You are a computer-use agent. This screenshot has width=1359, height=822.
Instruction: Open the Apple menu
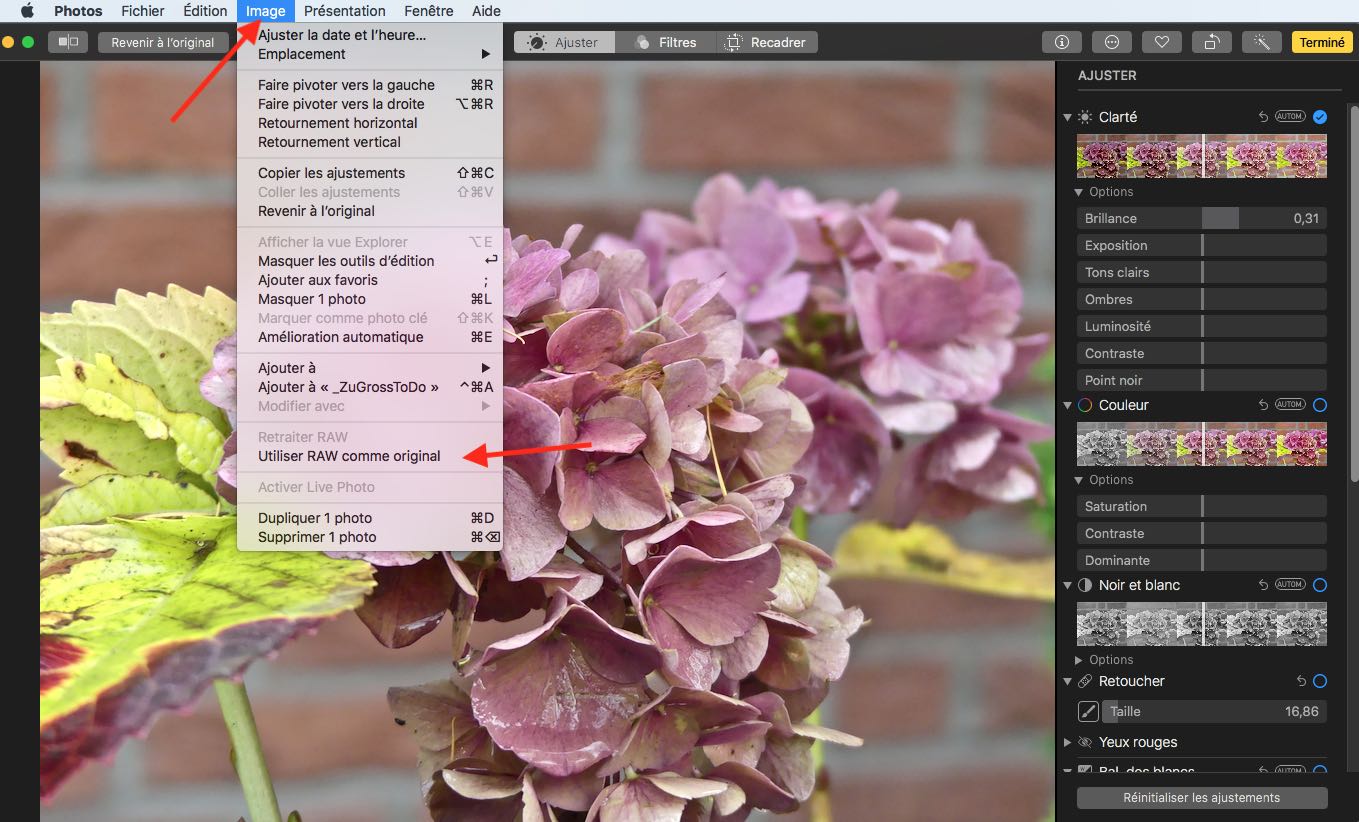coord(27,11)
